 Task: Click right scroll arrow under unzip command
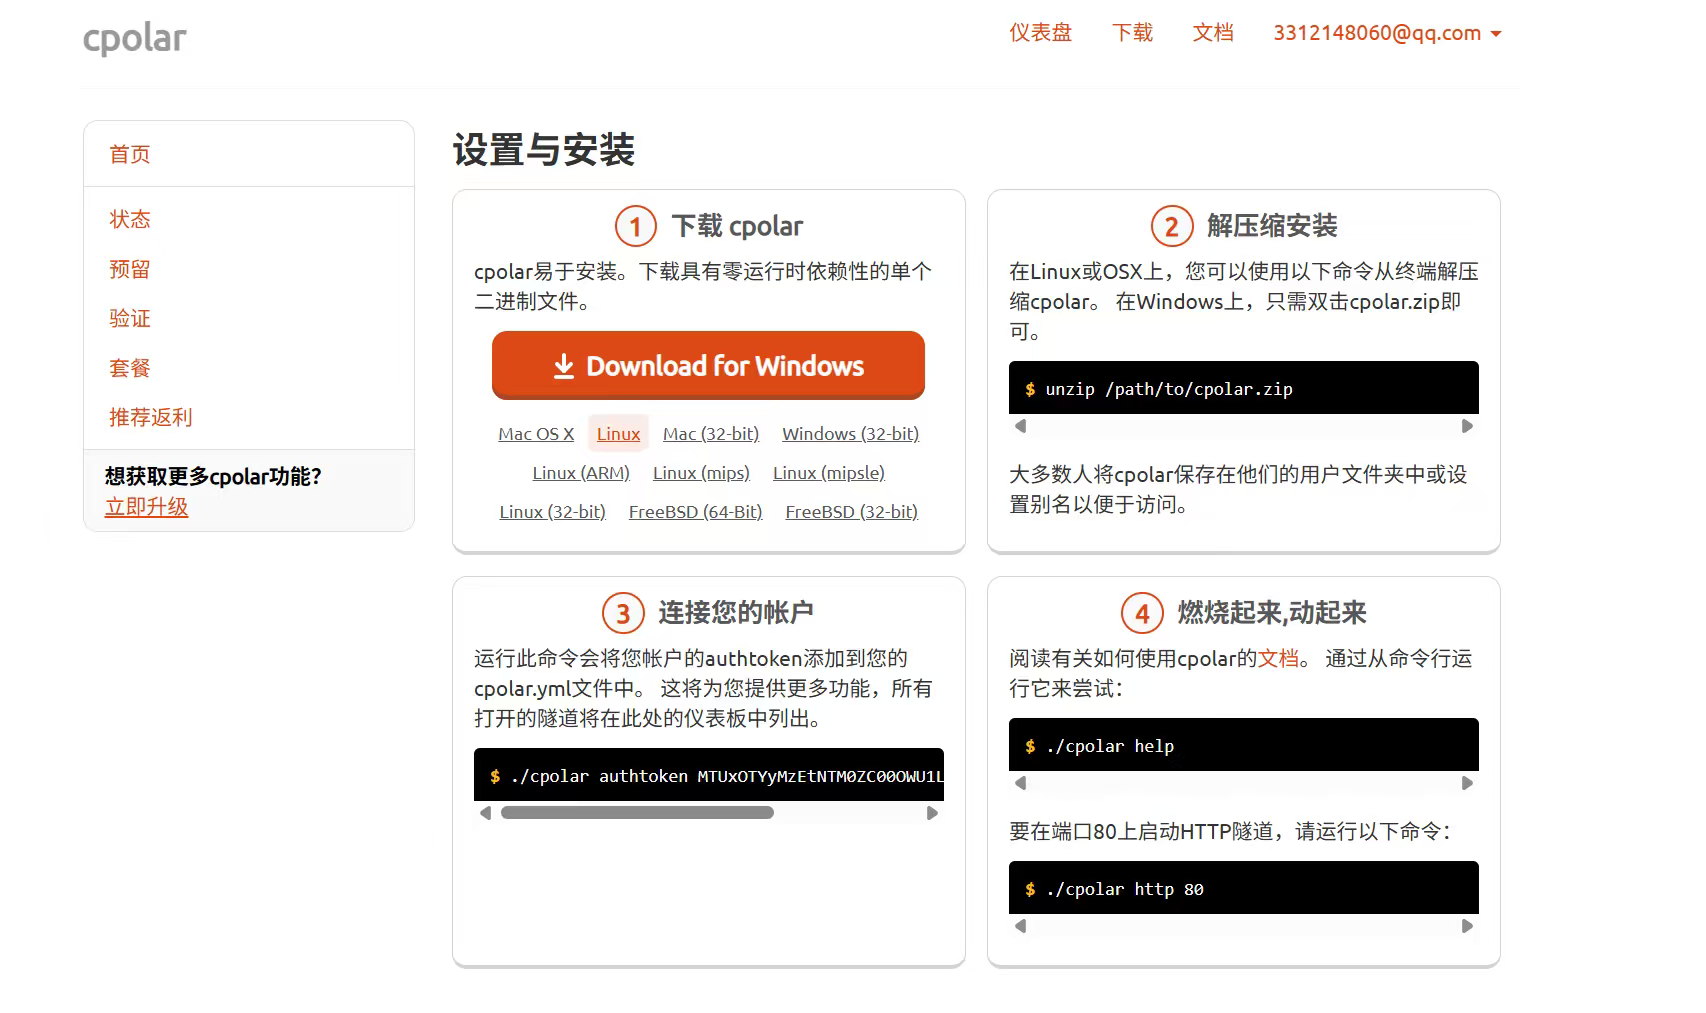[1467, 426]
